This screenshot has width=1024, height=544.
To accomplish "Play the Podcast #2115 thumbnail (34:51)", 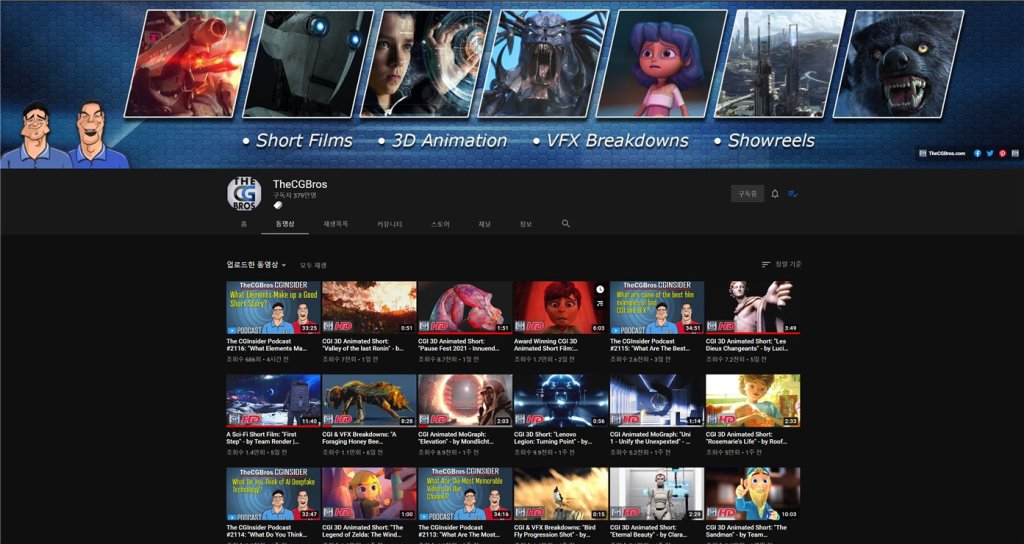I will pyautogui.click(x=657, y=308).
